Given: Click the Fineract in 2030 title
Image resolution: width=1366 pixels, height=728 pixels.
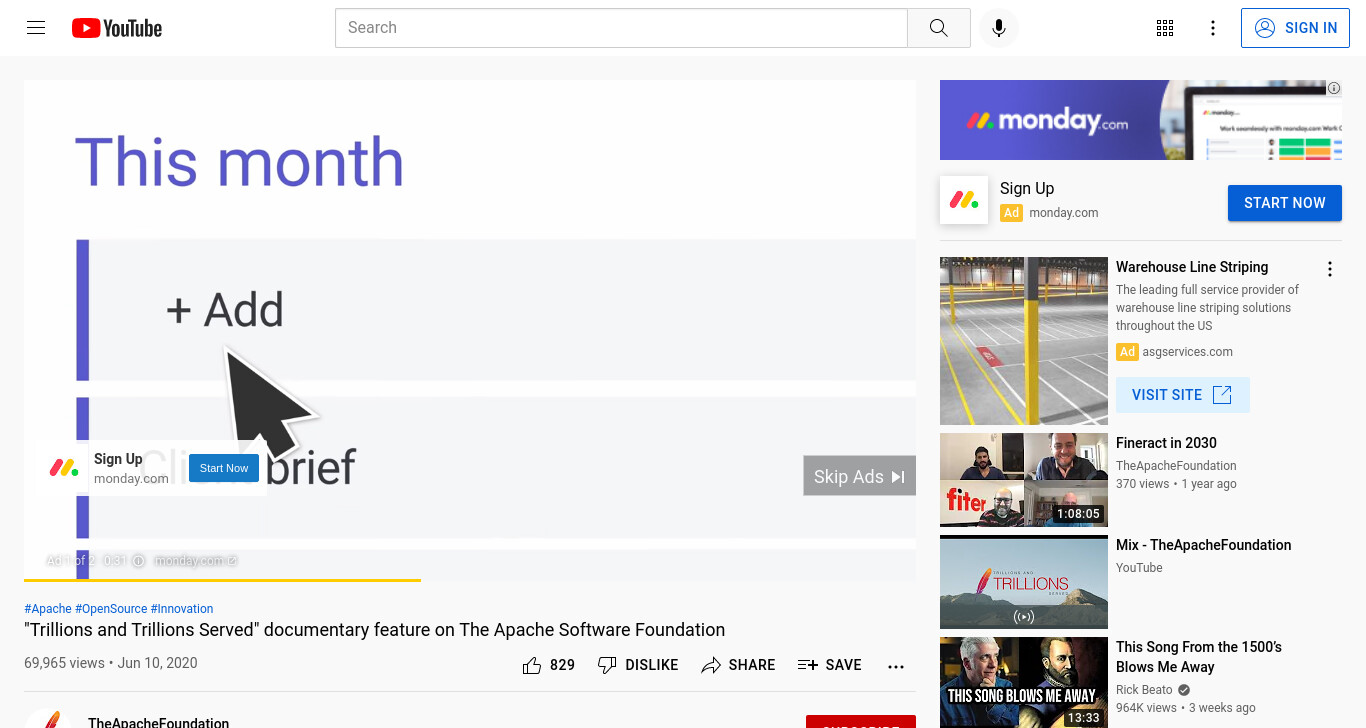Looking at the screenshot, I should (x=1166, y=443).
